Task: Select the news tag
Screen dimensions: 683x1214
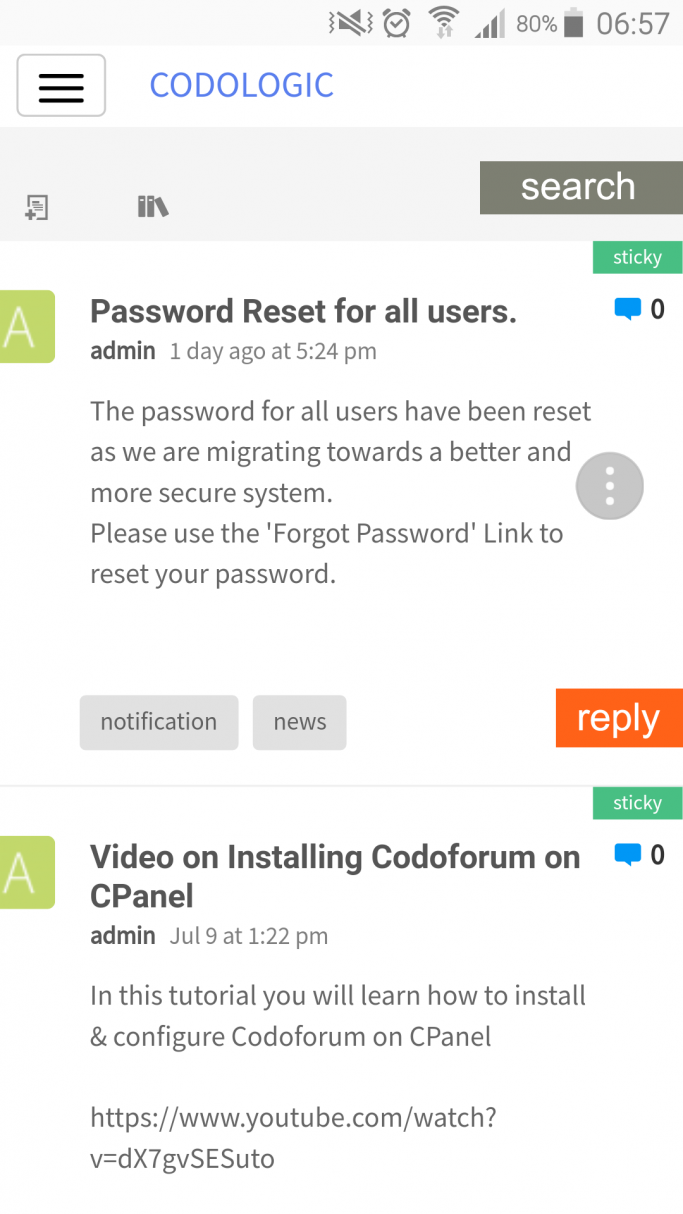Action: 300,722
